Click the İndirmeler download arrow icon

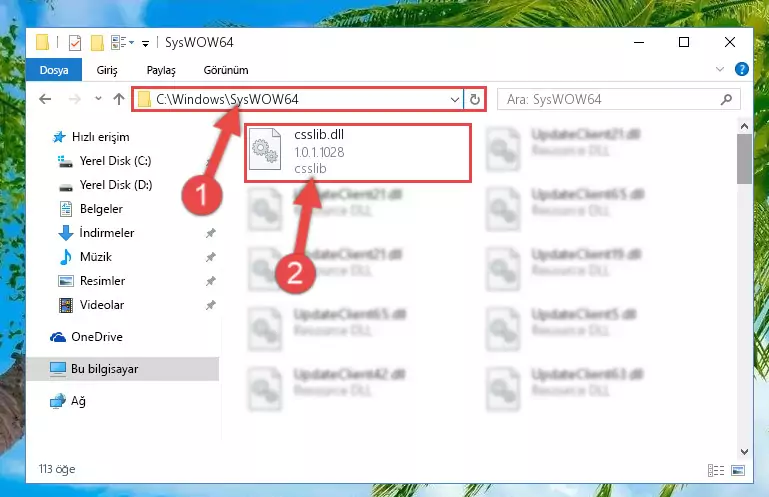(x=66, y=233)
